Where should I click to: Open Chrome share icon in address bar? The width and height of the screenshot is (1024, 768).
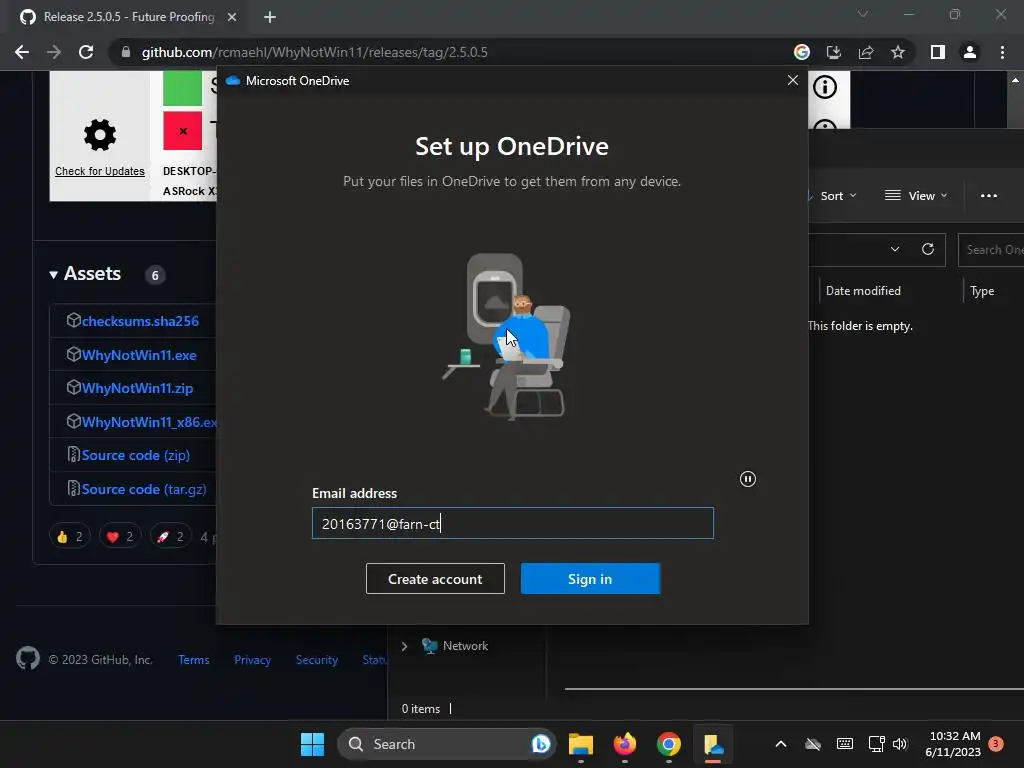click(866, 52)
